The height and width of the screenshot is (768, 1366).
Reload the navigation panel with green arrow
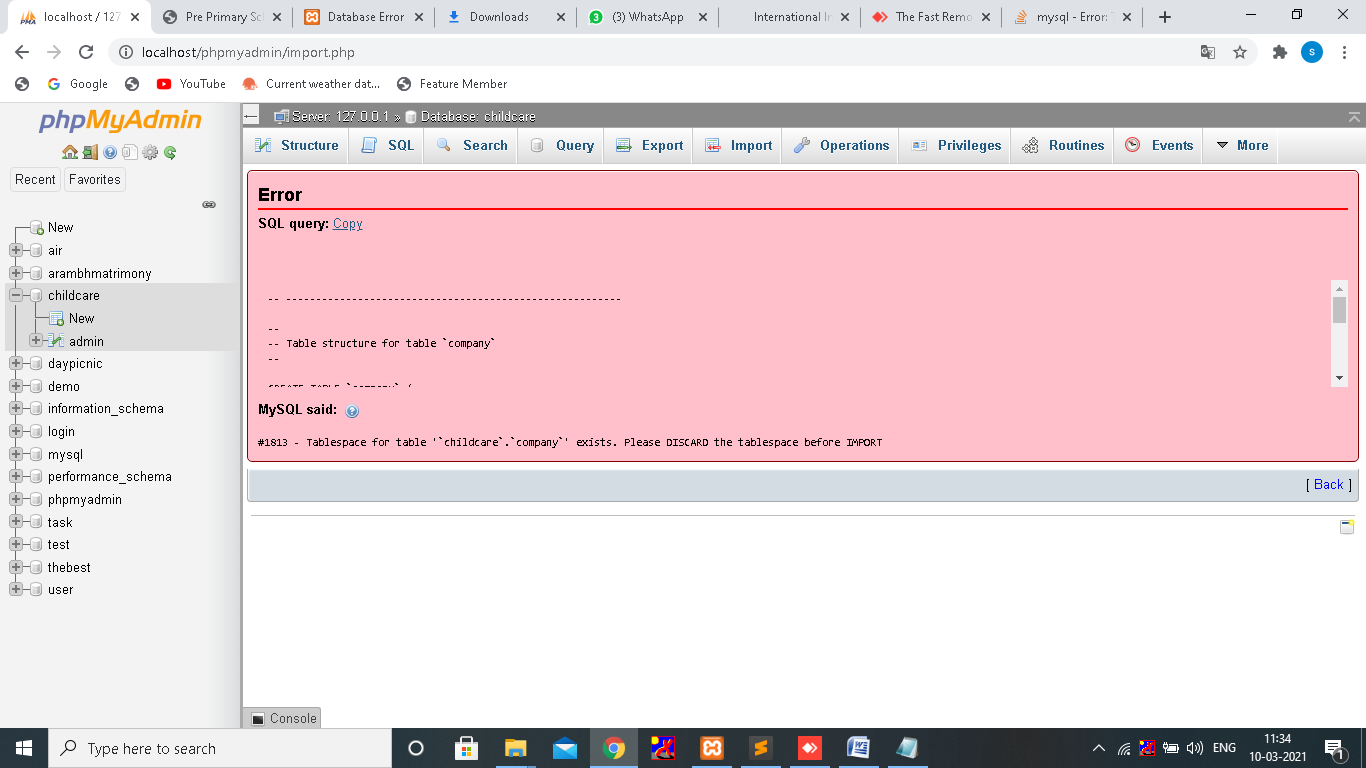pos(170,153)
